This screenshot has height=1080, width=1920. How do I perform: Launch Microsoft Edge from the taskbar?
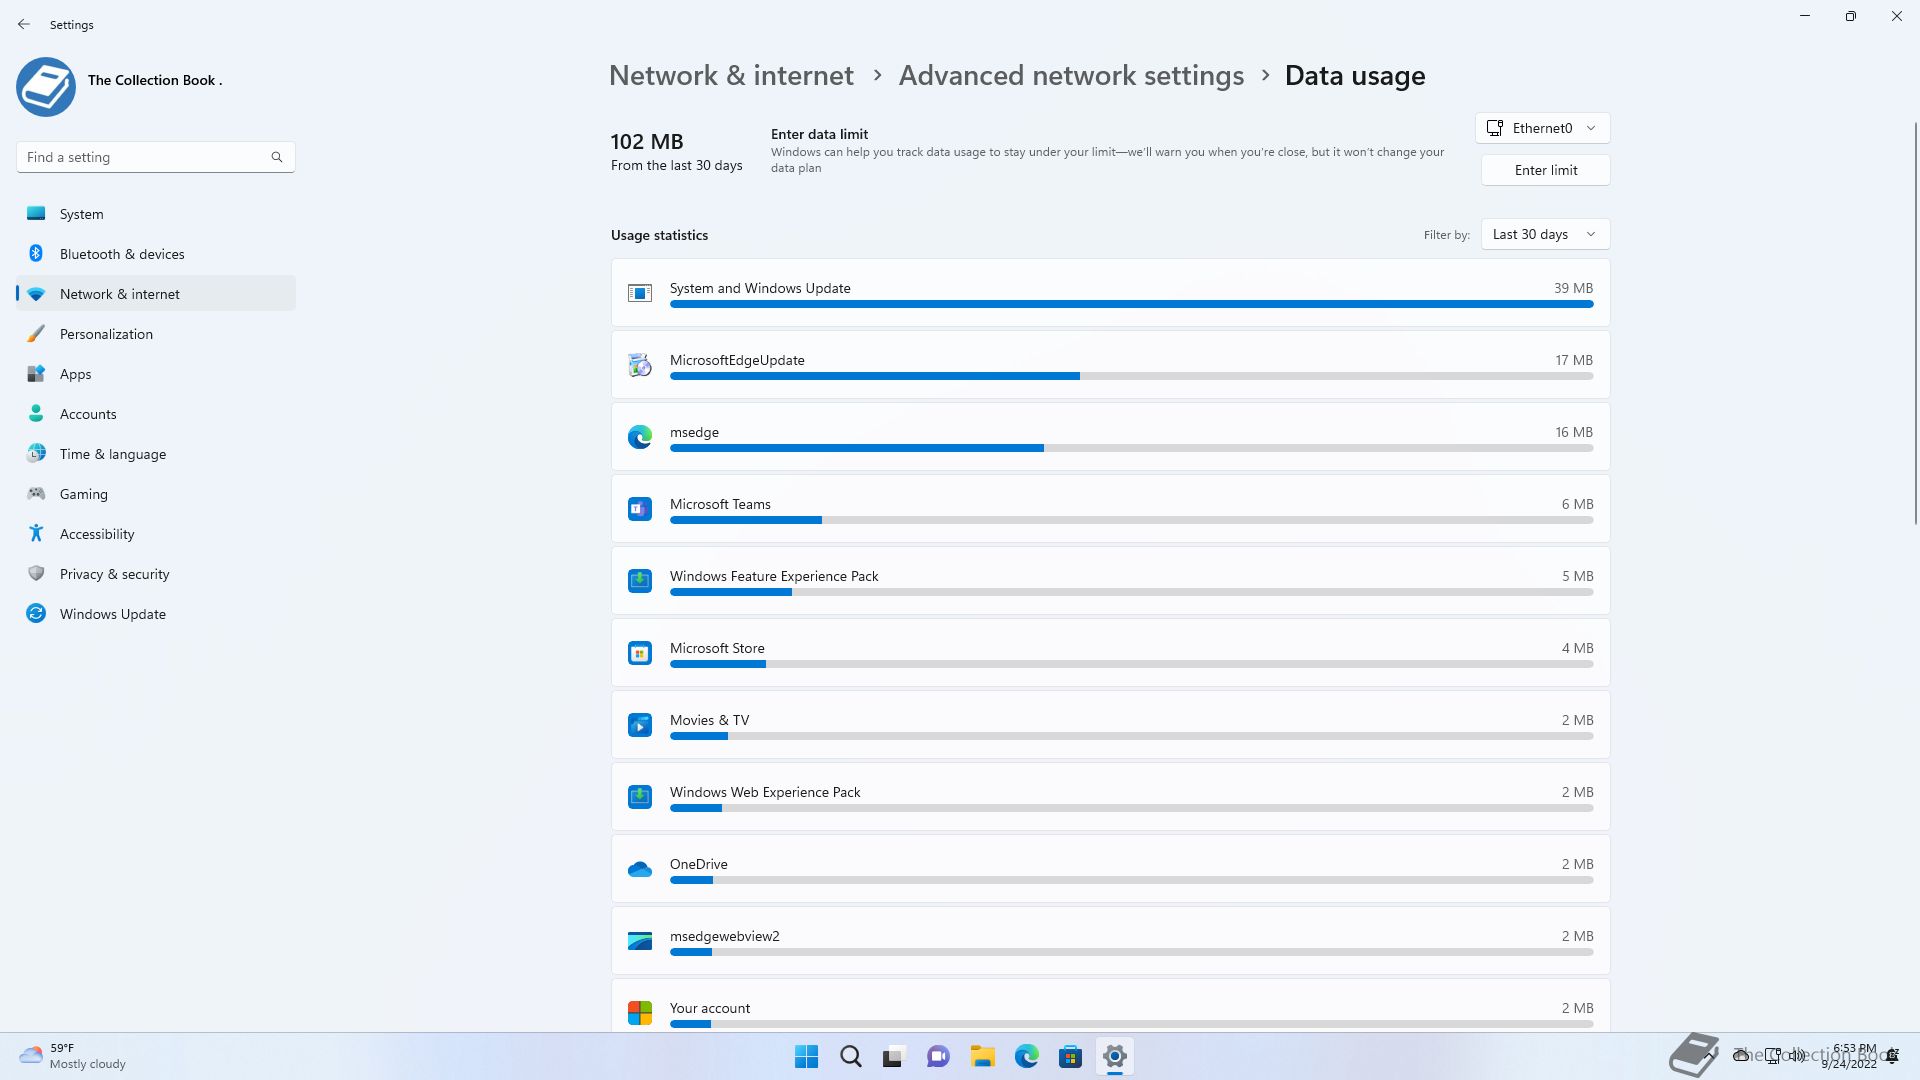1026,1057
